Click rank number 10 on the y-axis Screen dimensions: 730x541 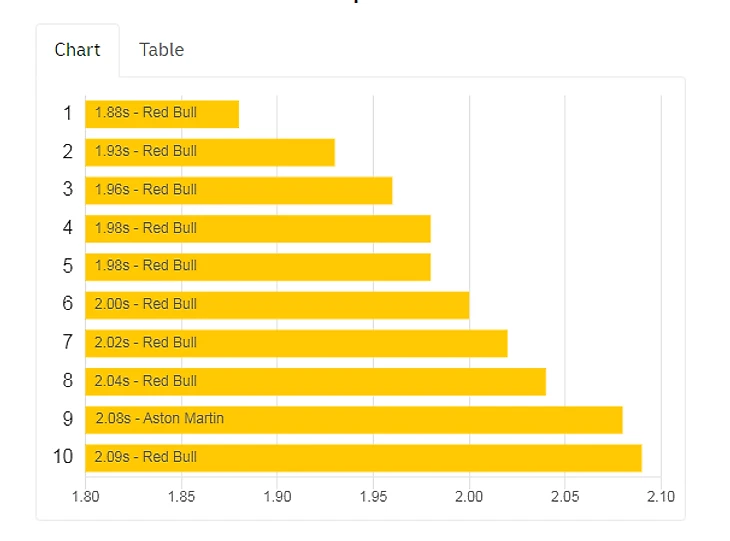pos(63,457)
